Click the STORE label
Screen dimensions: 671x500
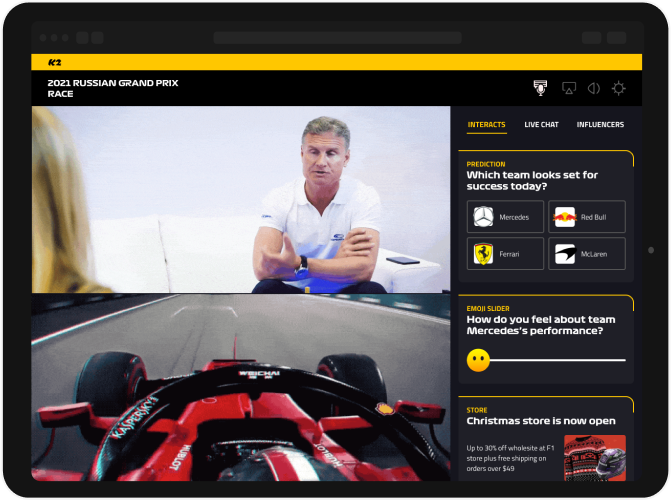[477, 410]
